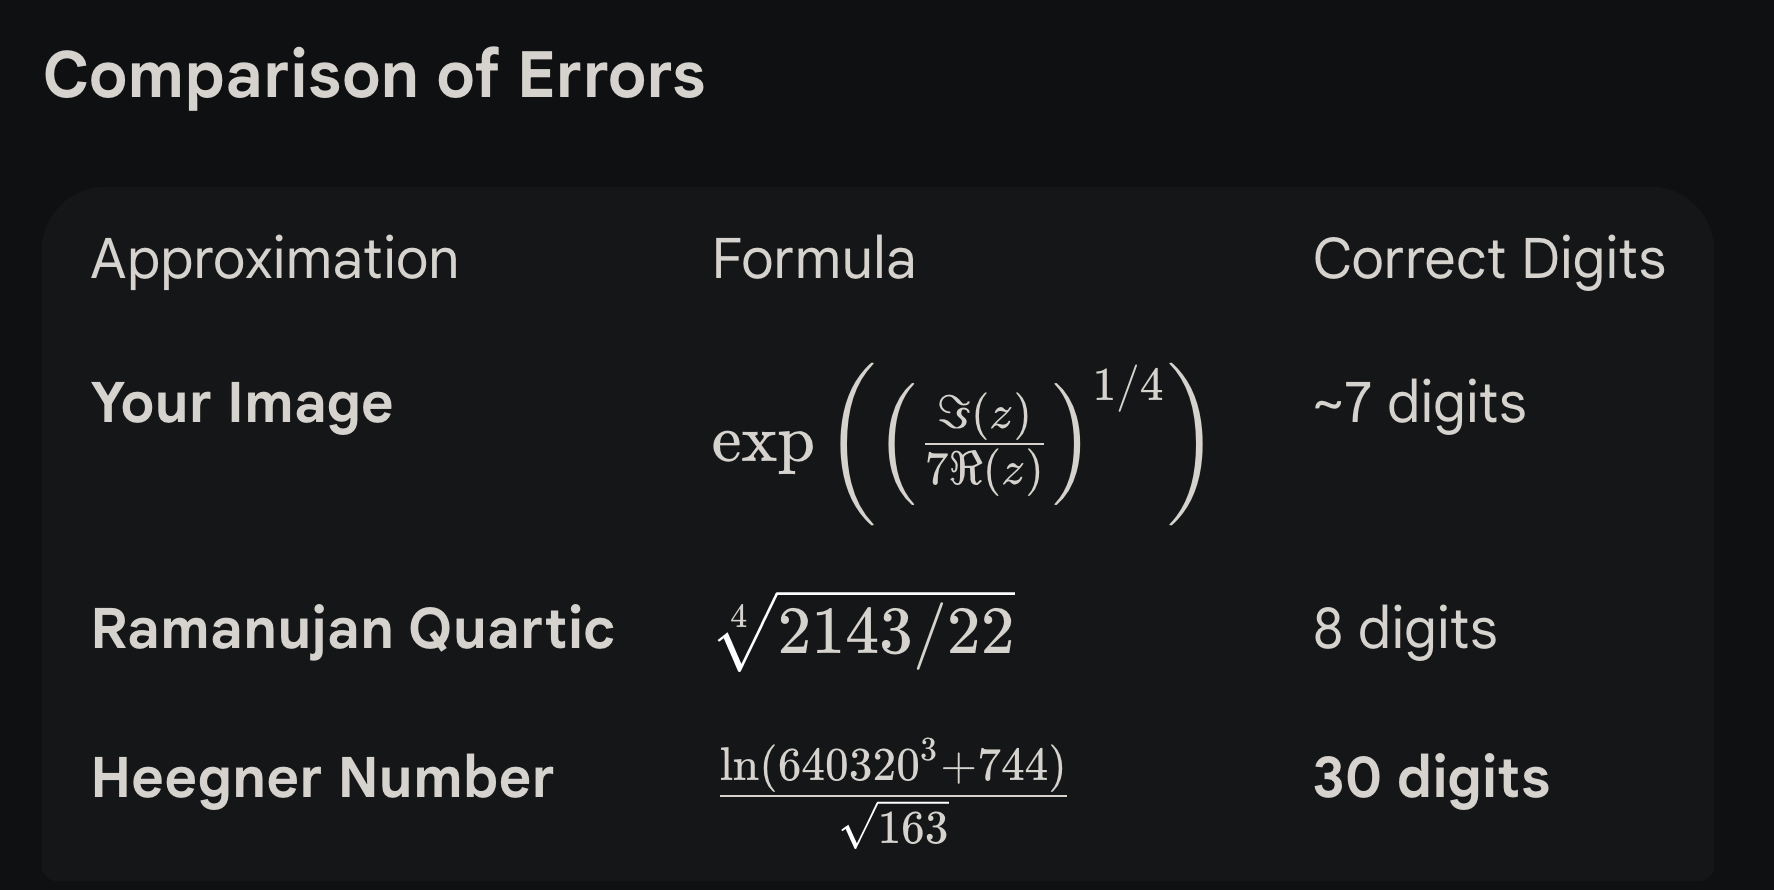
Task: Select the ℑ(z) numerator
Action: [983, 416]
